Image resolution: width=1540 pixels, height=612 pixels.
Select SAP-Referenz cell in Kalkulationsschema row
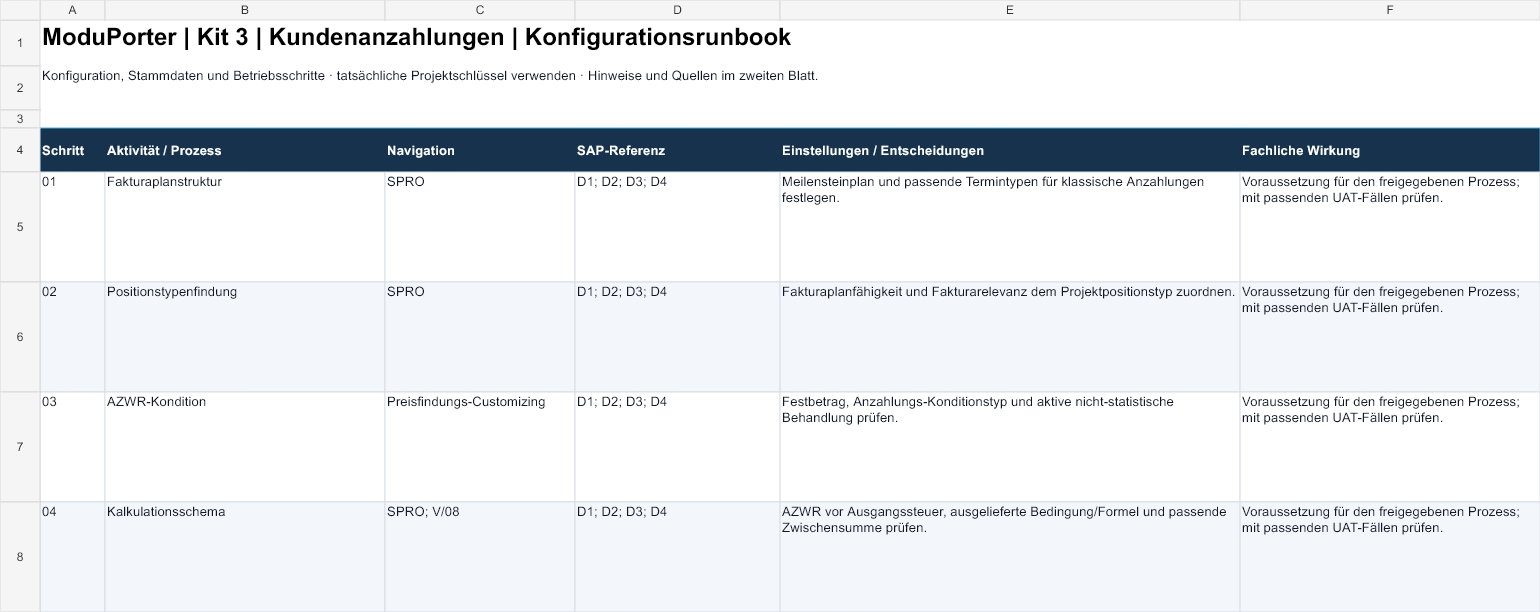677,557
